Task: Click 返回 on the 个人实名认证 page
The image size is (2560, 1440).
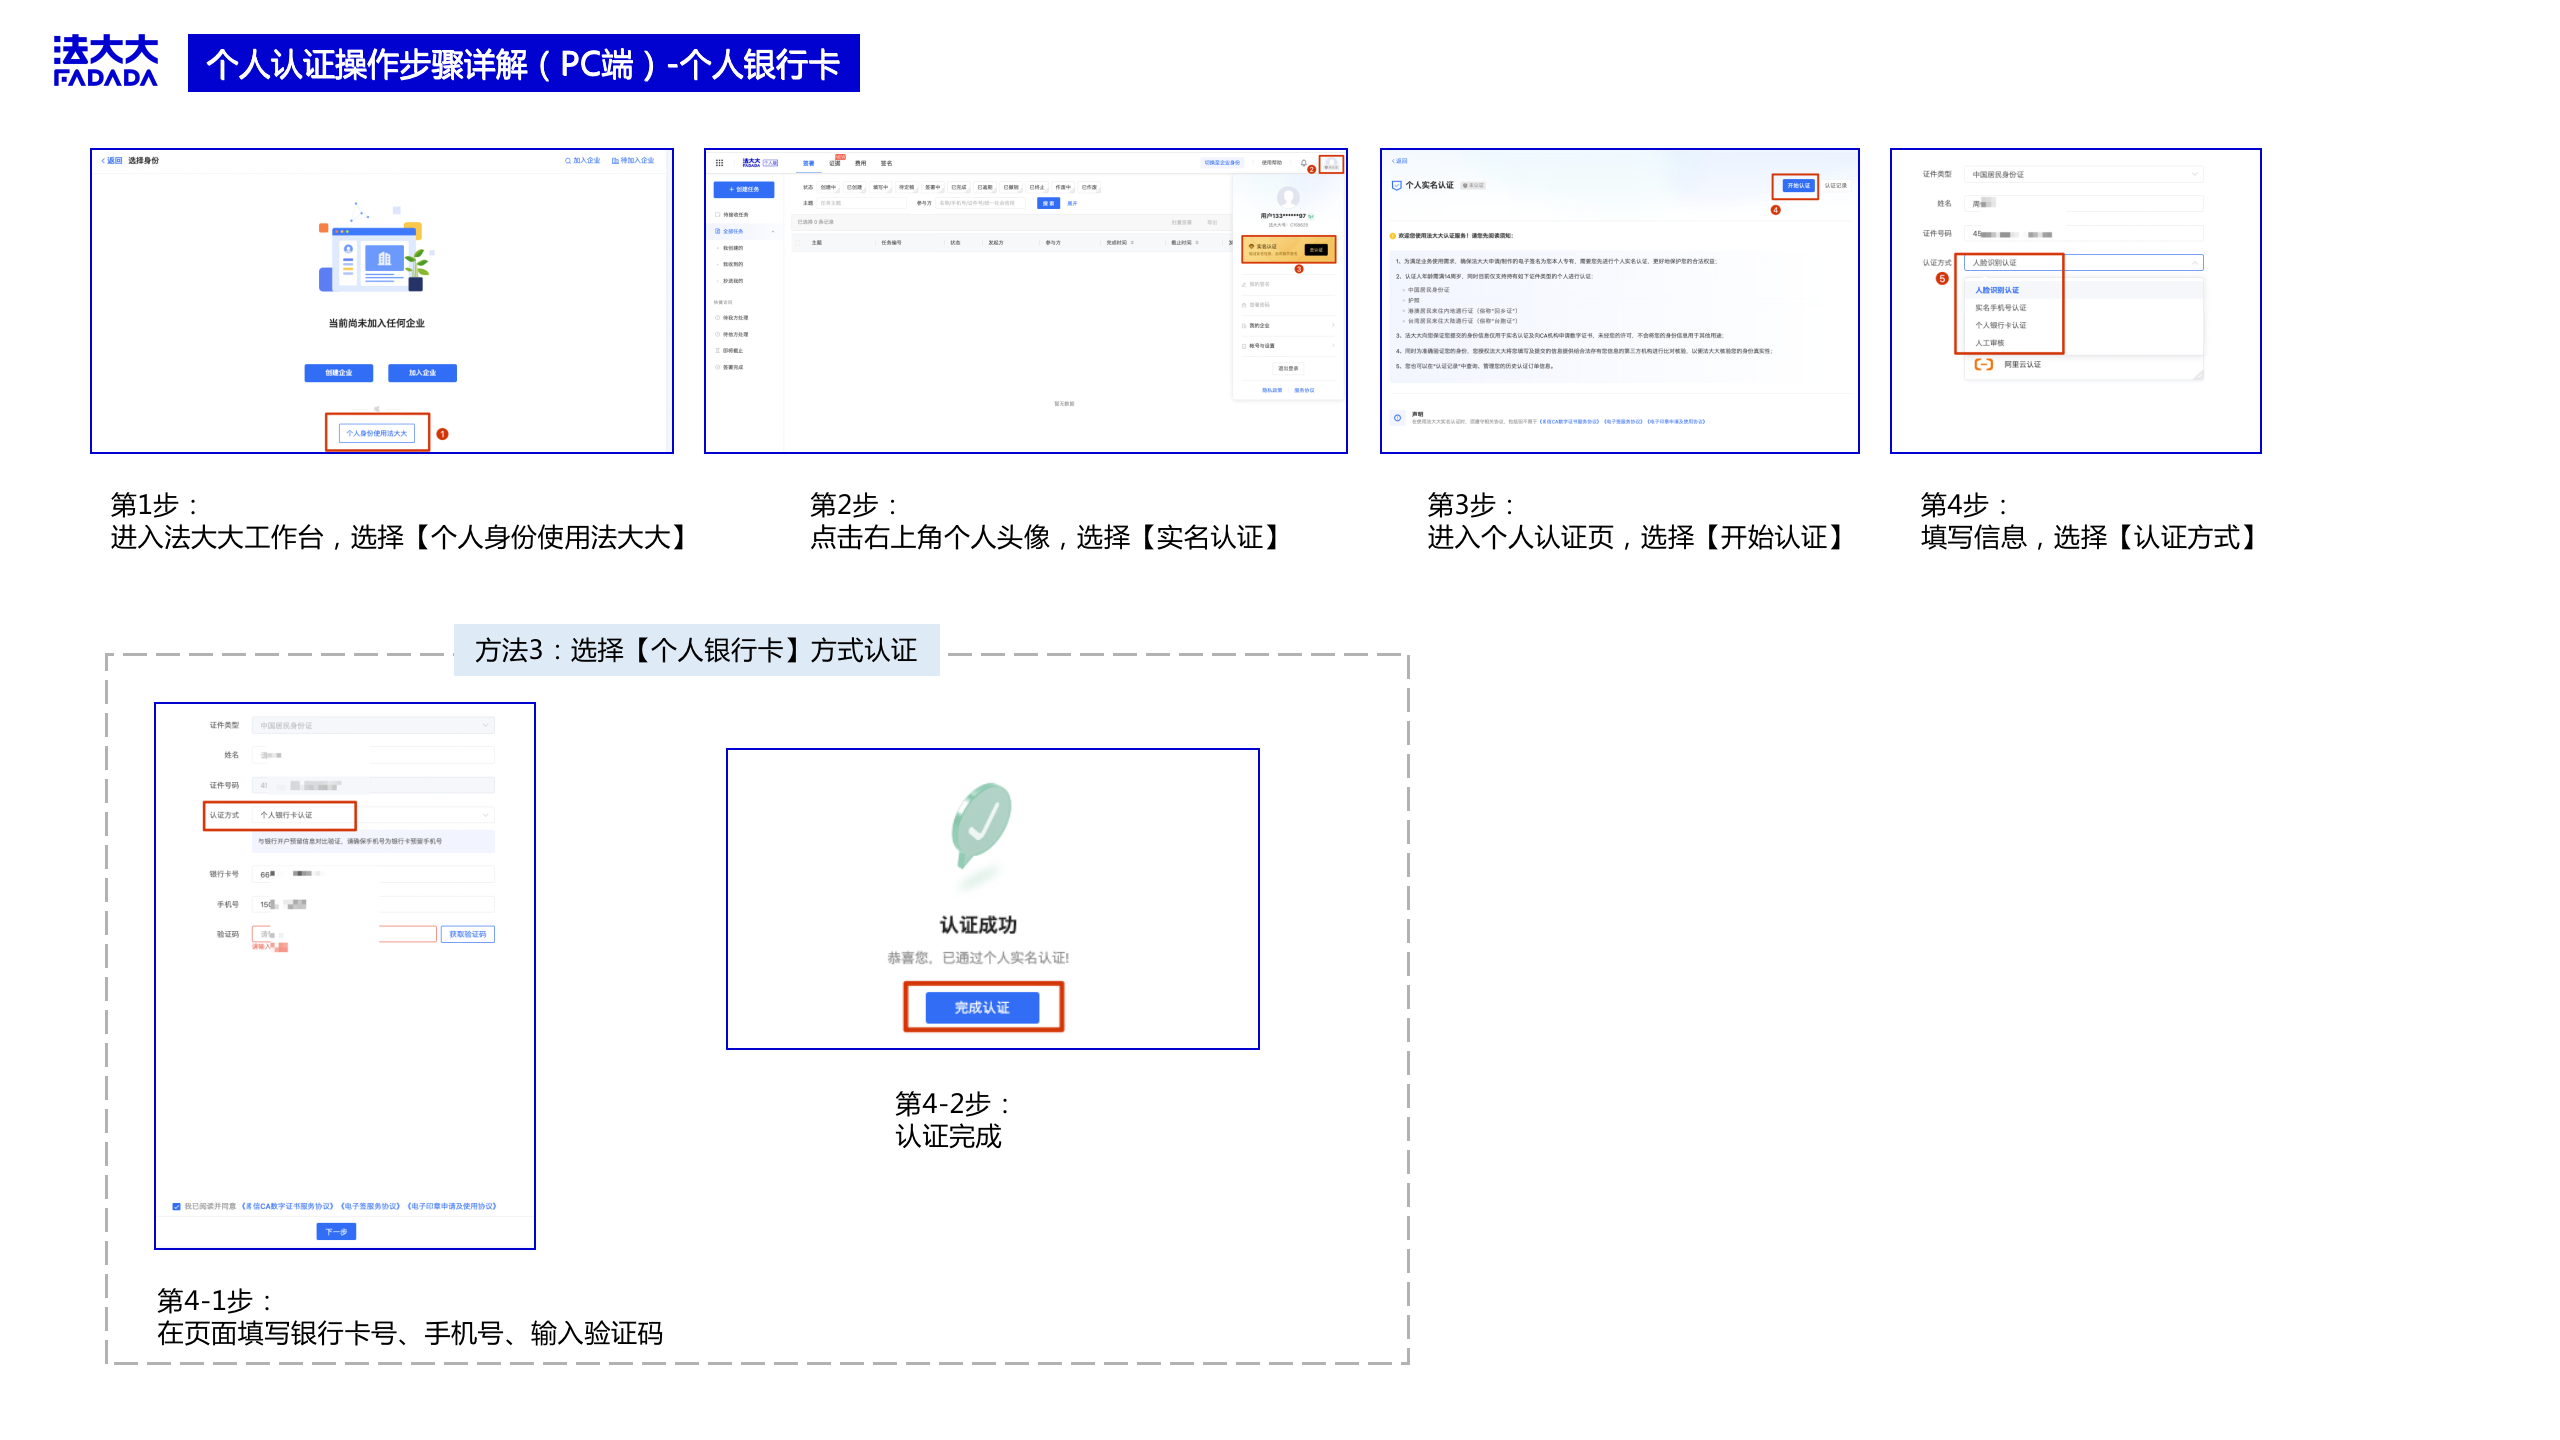Action: pyautogui.click(x=1400, y=161)
